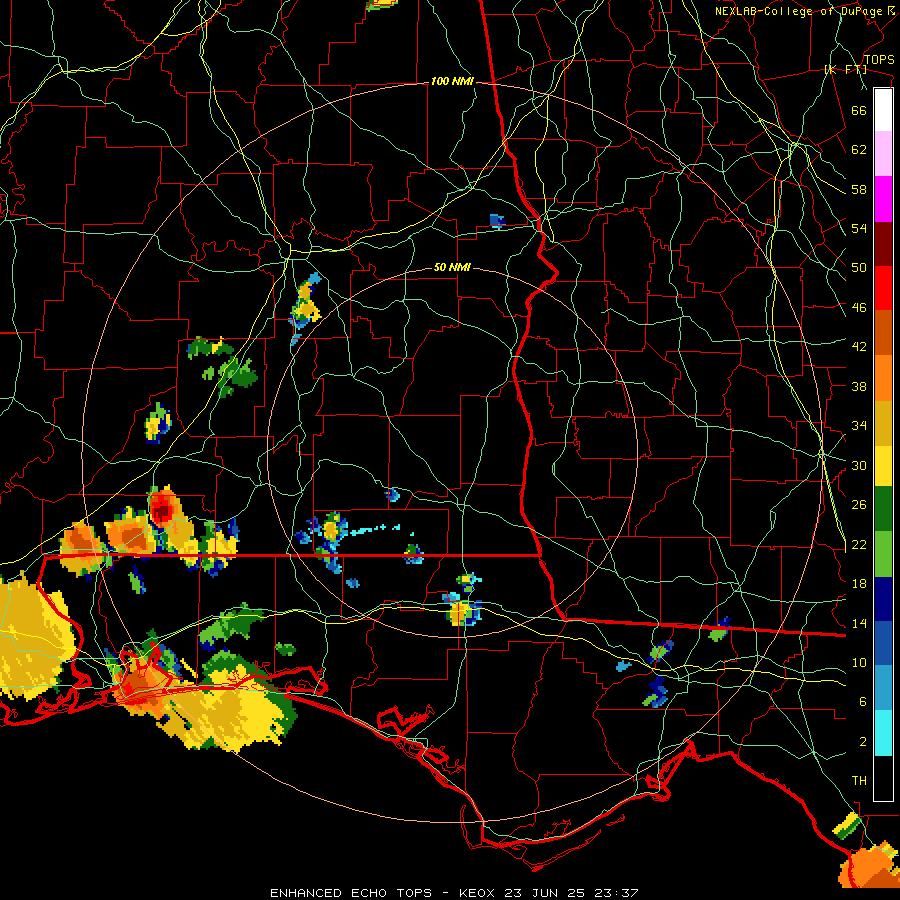Click the '46' legend value

[x=859, y=308]
